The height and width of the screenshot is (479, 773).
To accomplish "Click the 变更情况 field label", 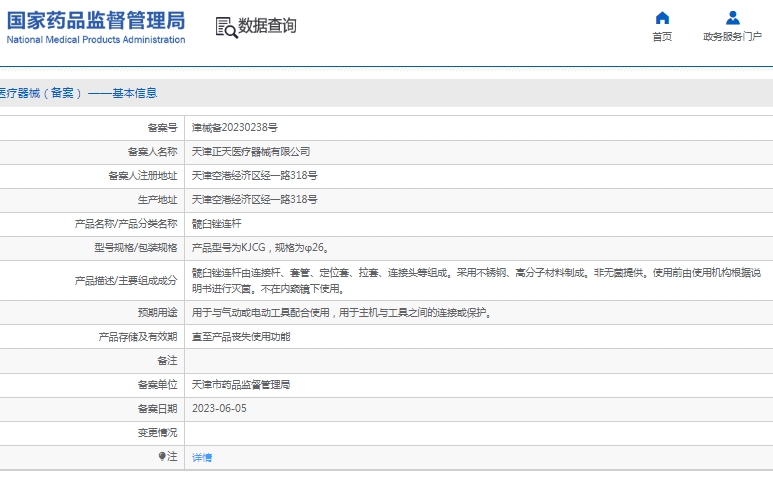I will pyautogui.click(x=157, y=433).
